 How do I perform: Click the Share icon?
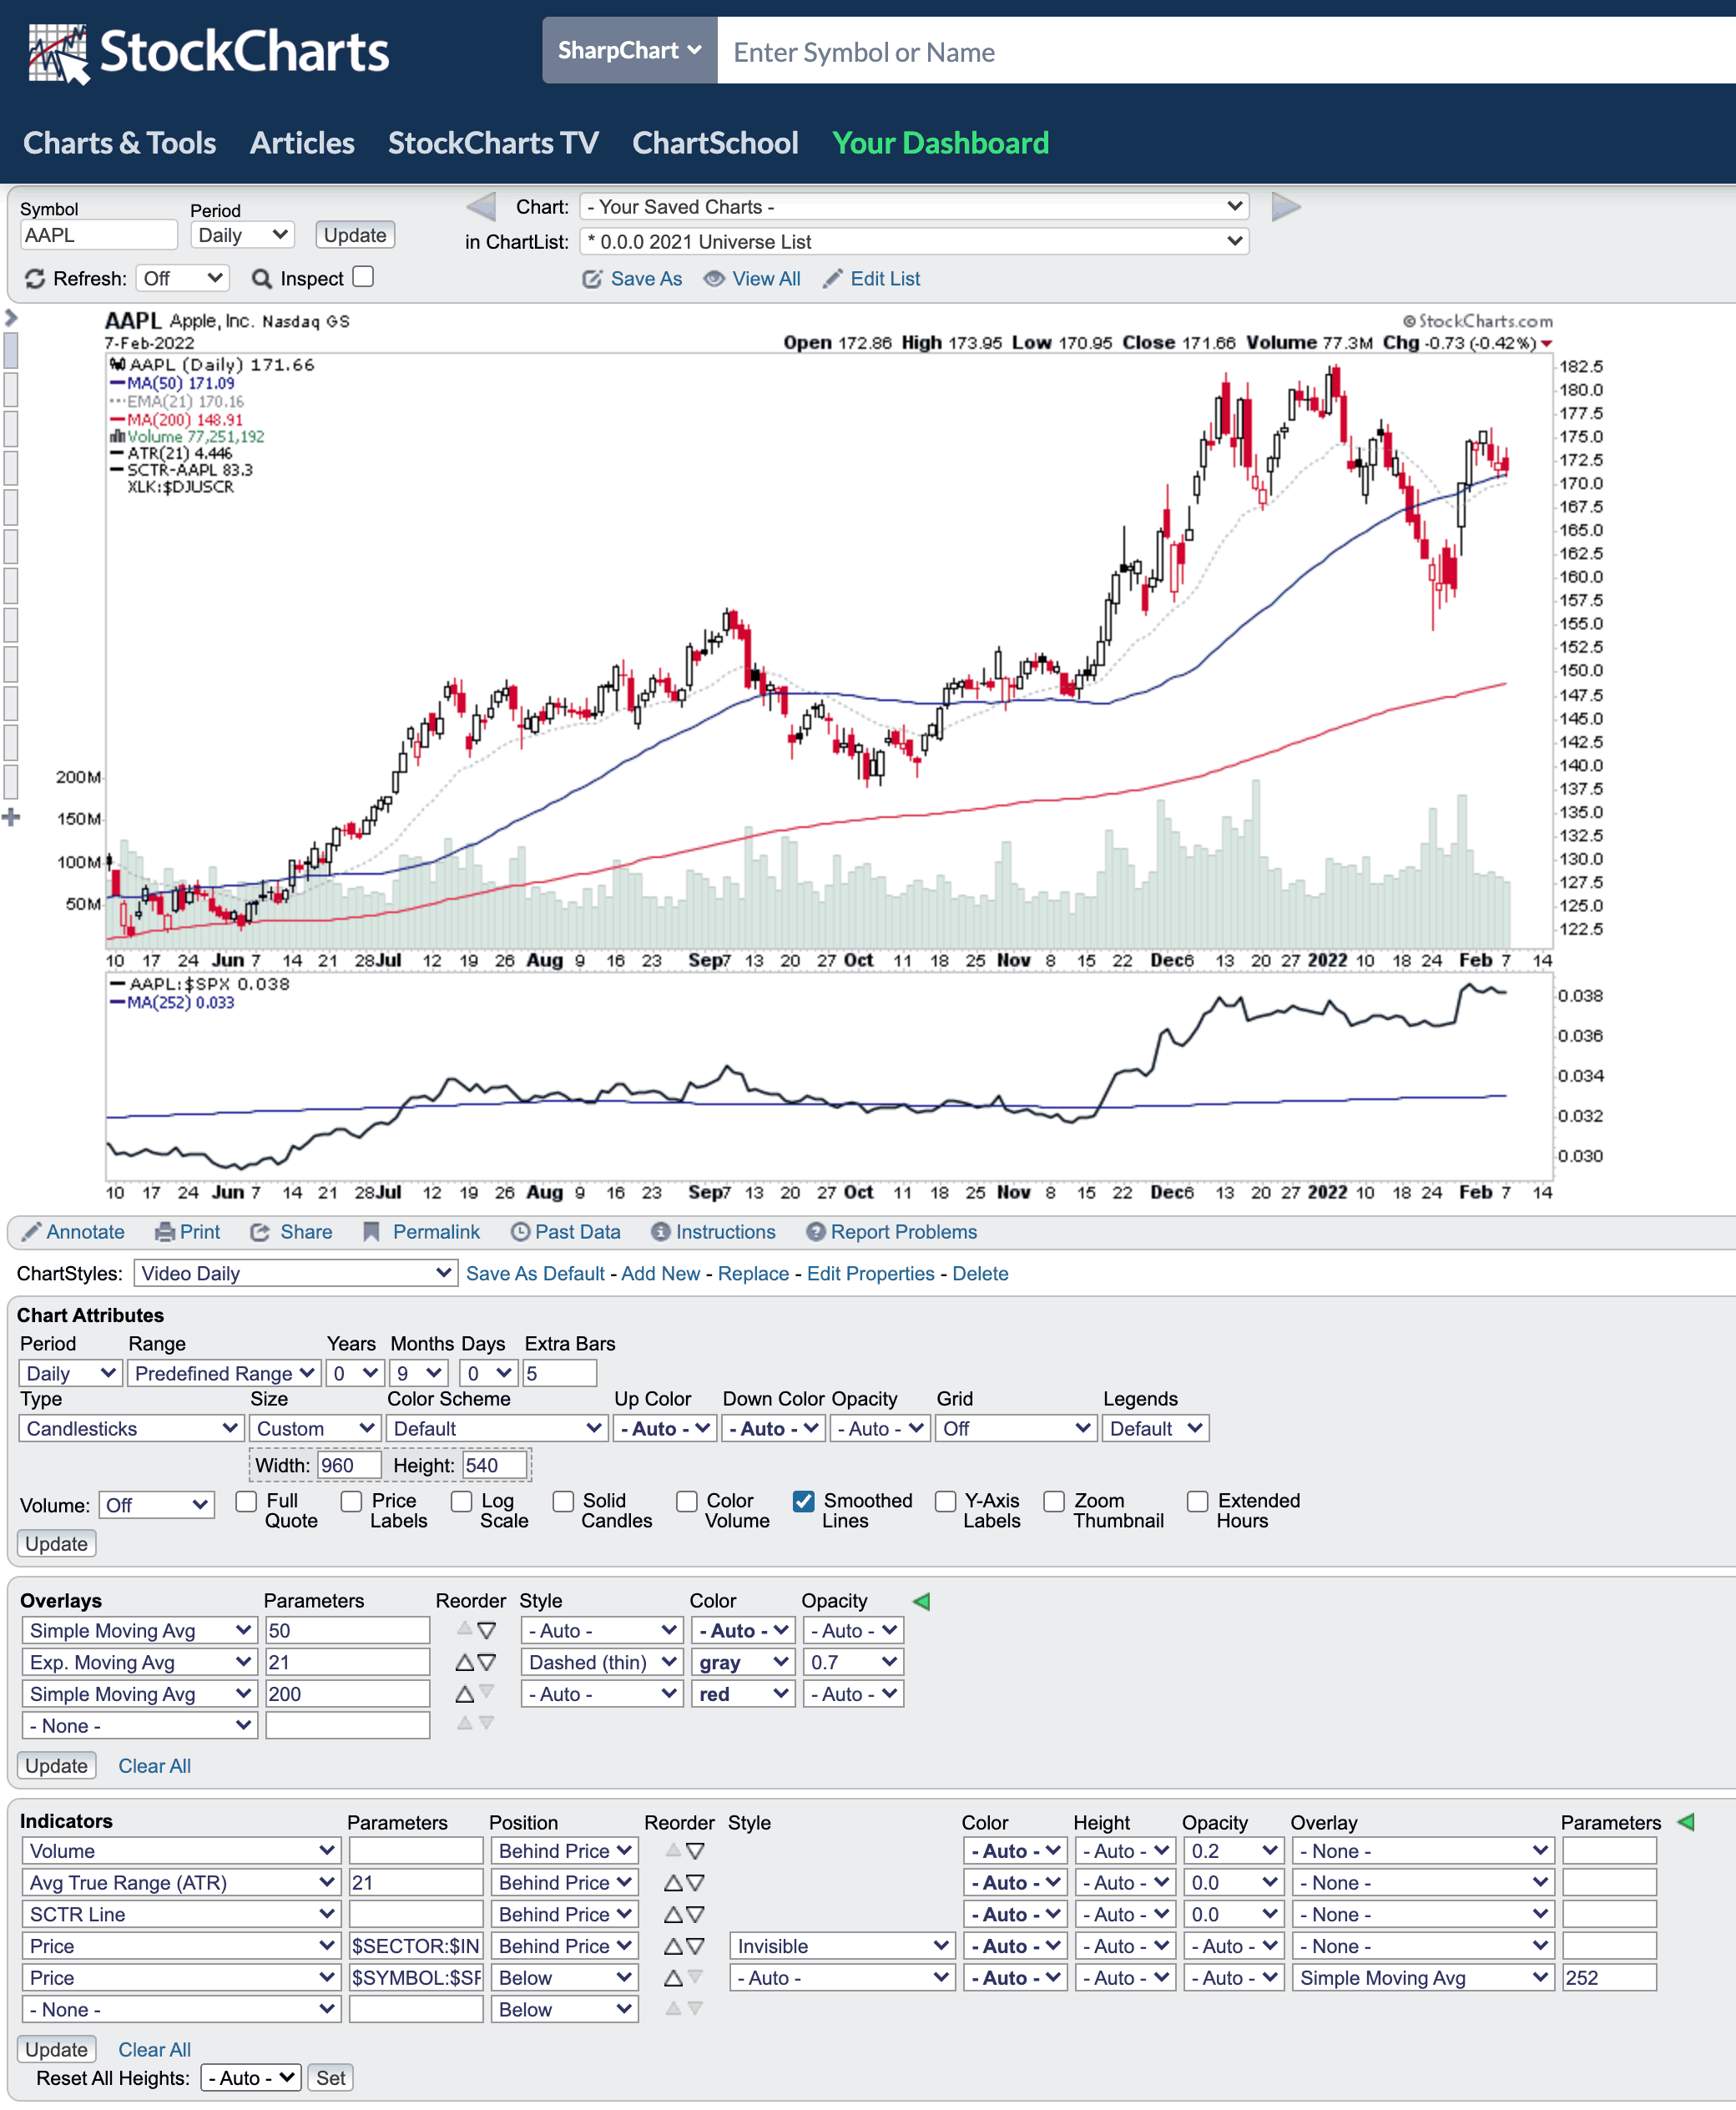pos(261,1232)
